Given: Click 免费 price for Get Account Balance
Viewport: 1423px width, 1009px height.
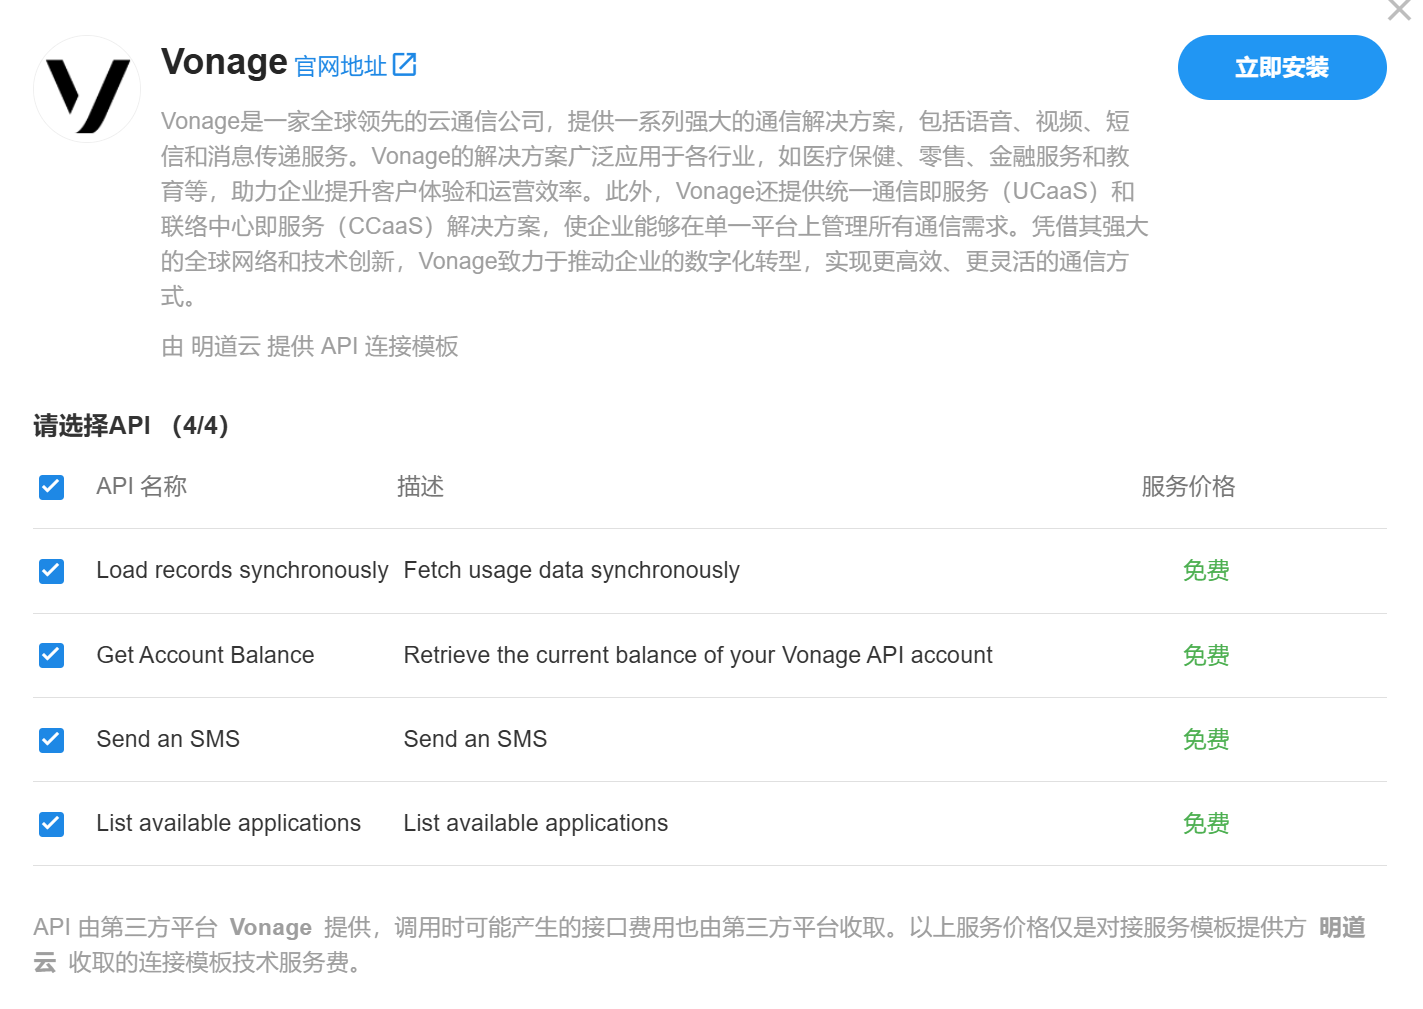Looking at the screenshot, I should tap(1206, 655).
